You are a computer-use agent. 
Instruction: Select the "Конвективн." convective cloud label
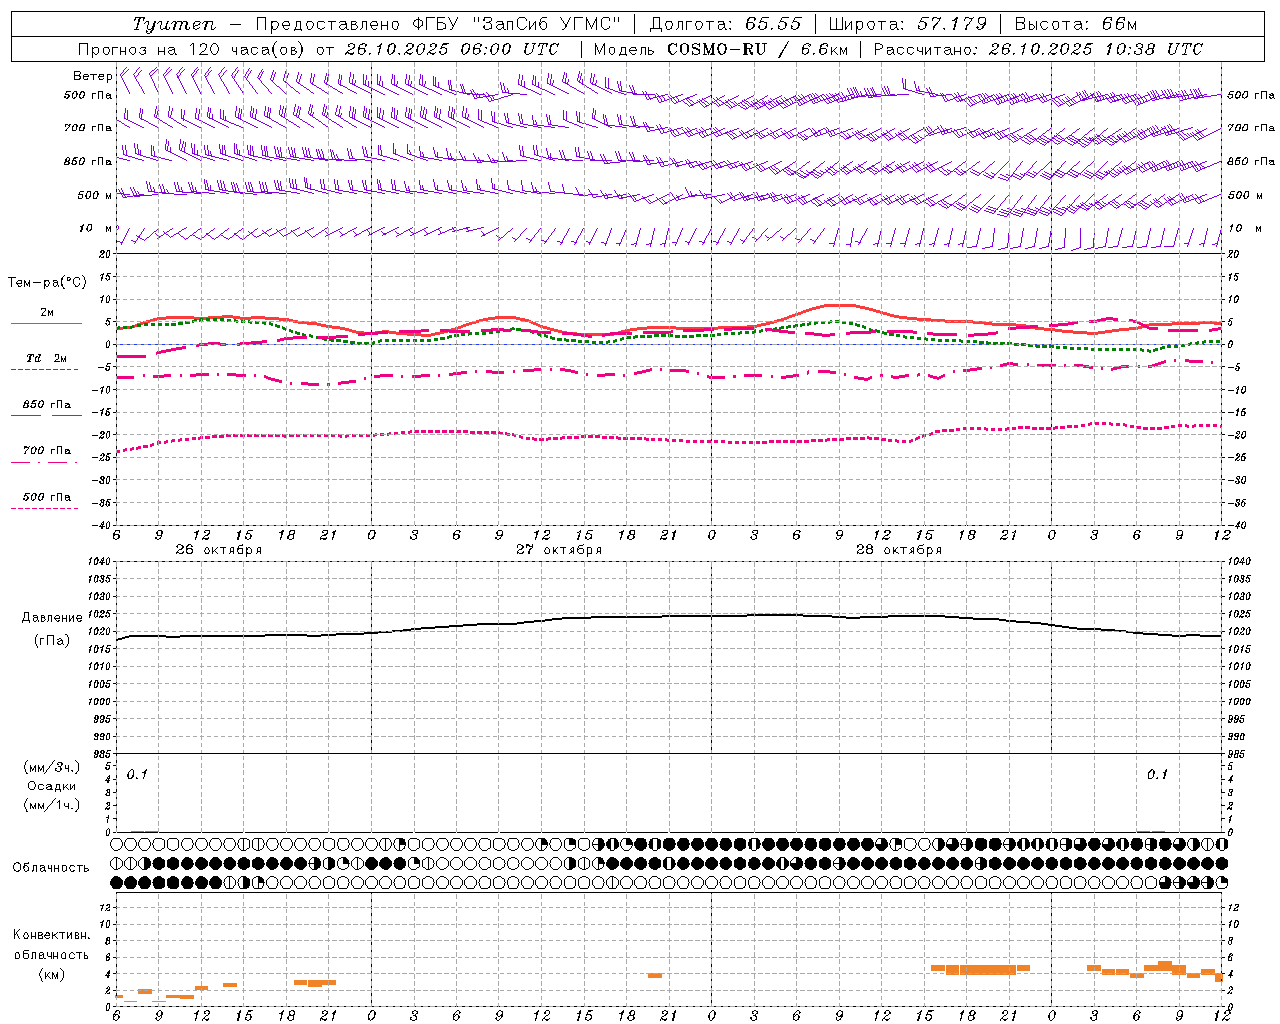52,935
